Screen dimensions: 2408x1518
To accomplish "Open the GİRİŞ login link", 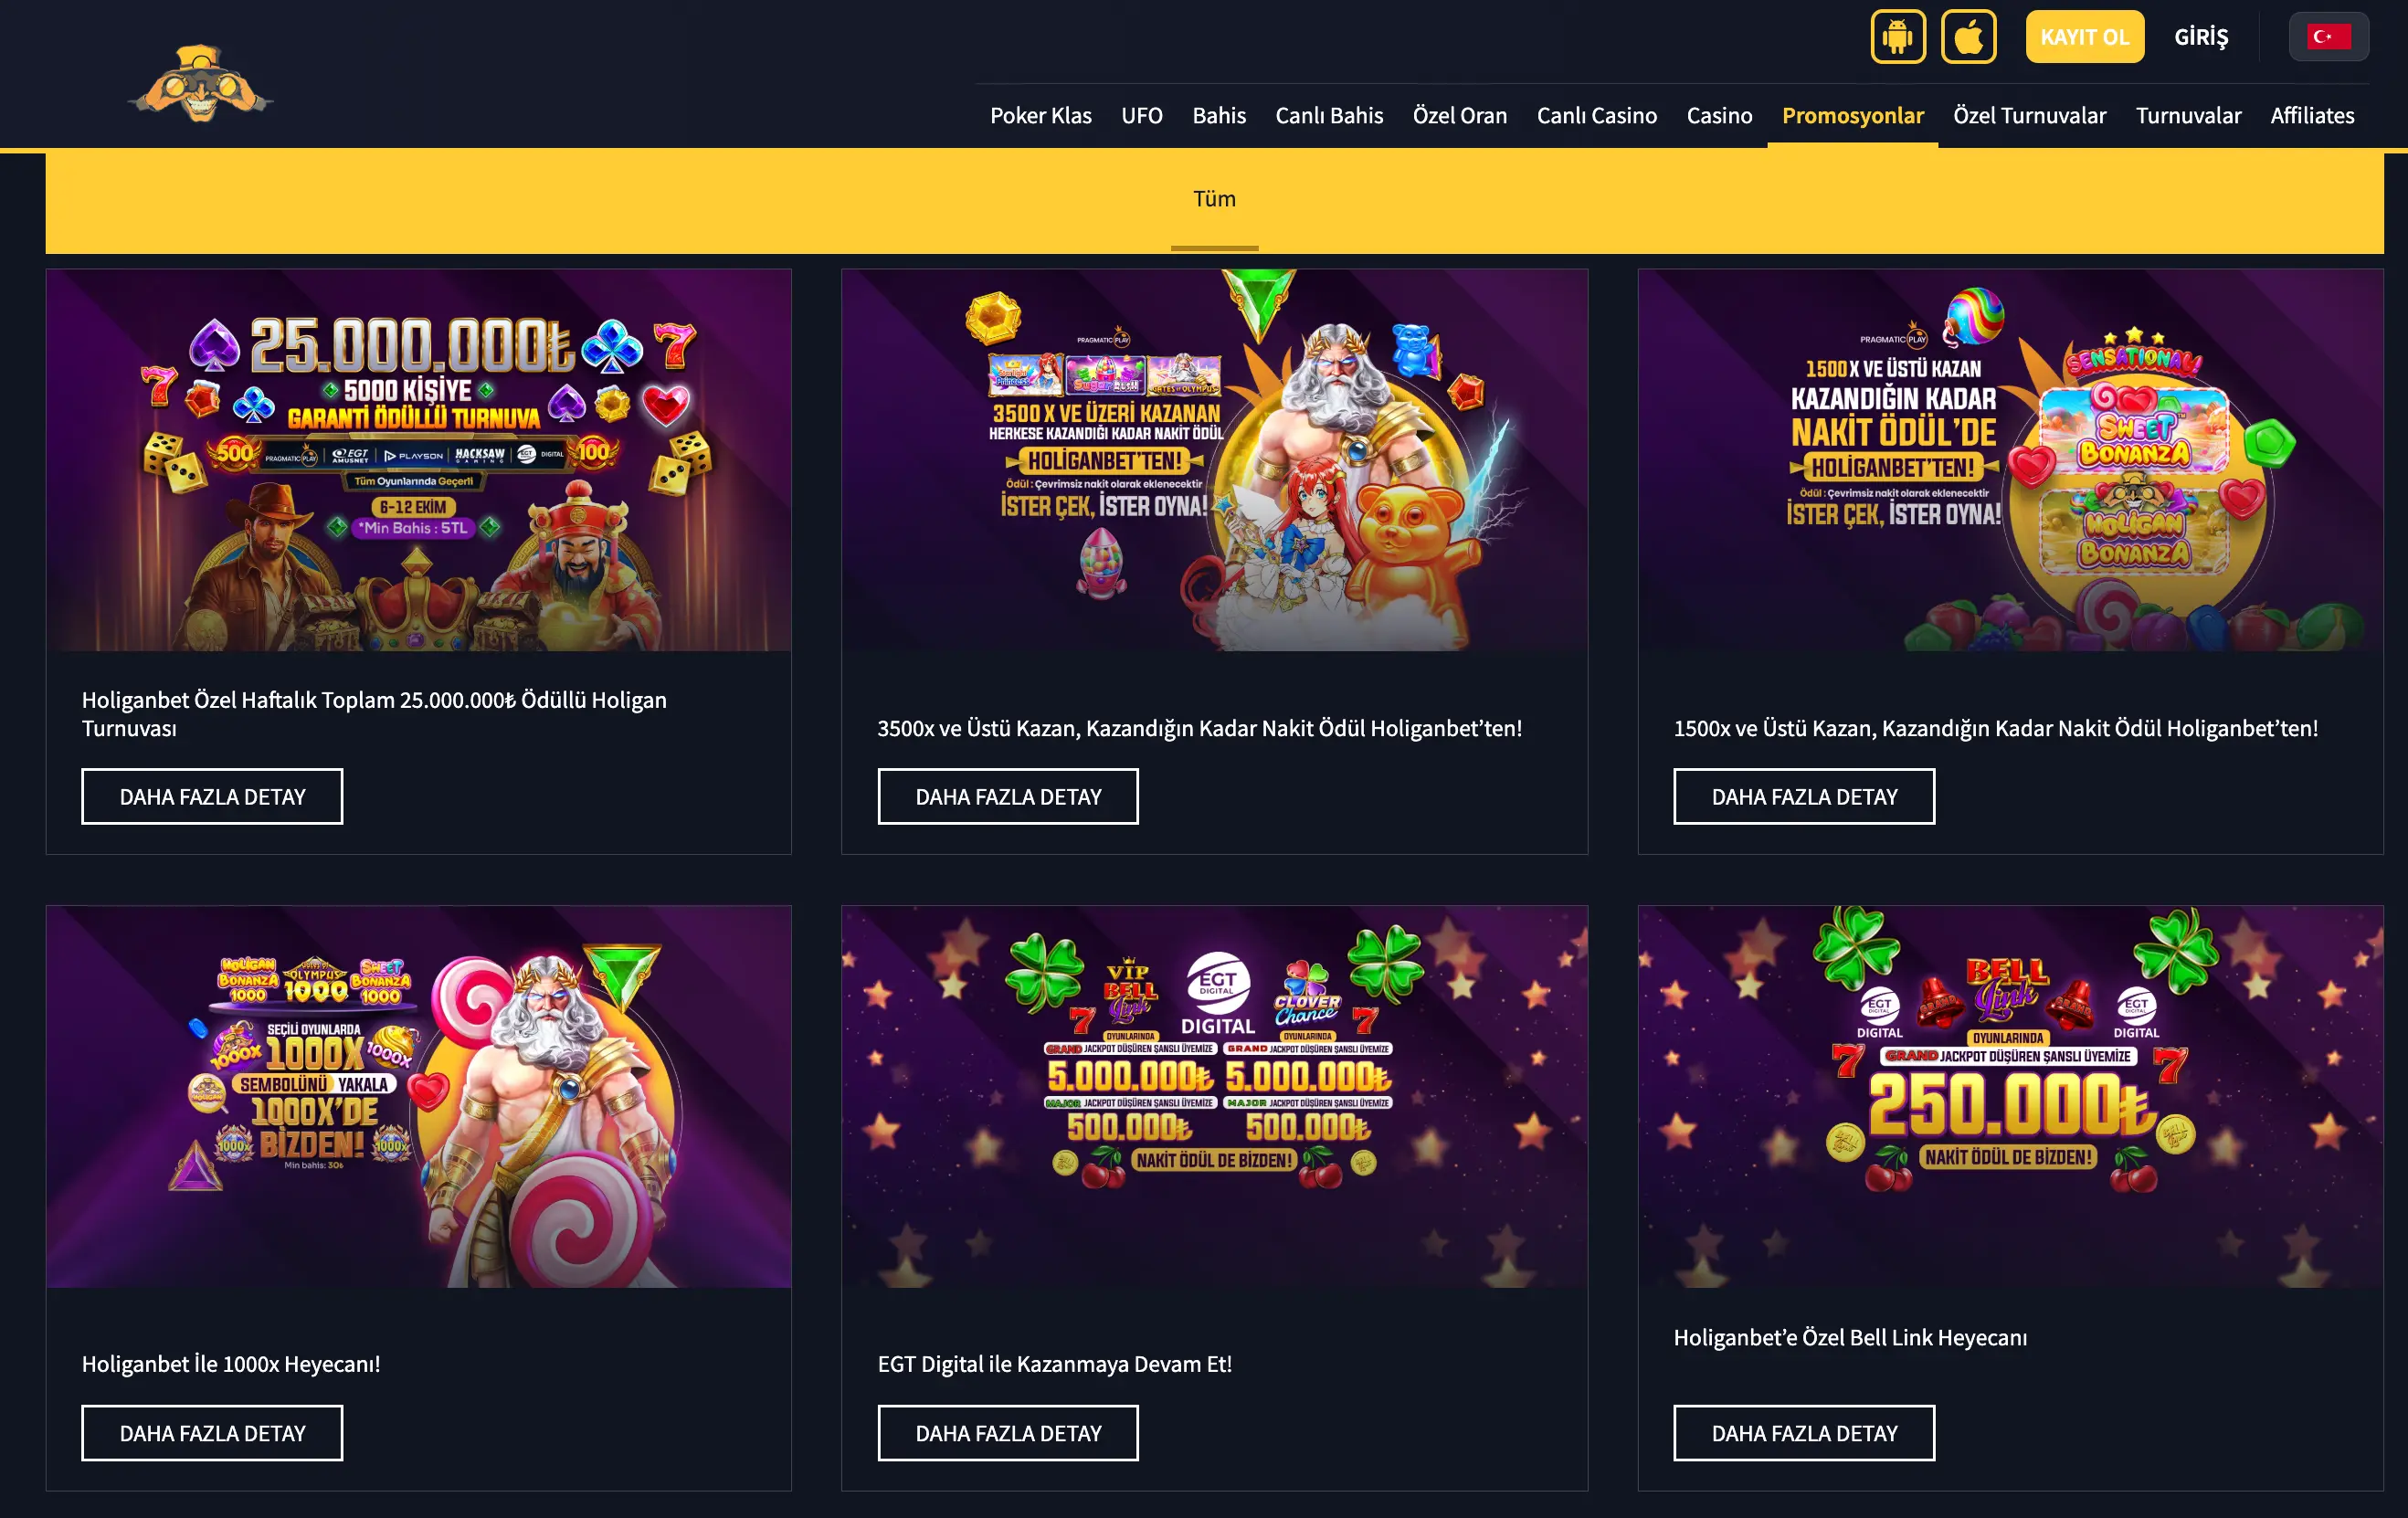I will [2200, 37].
